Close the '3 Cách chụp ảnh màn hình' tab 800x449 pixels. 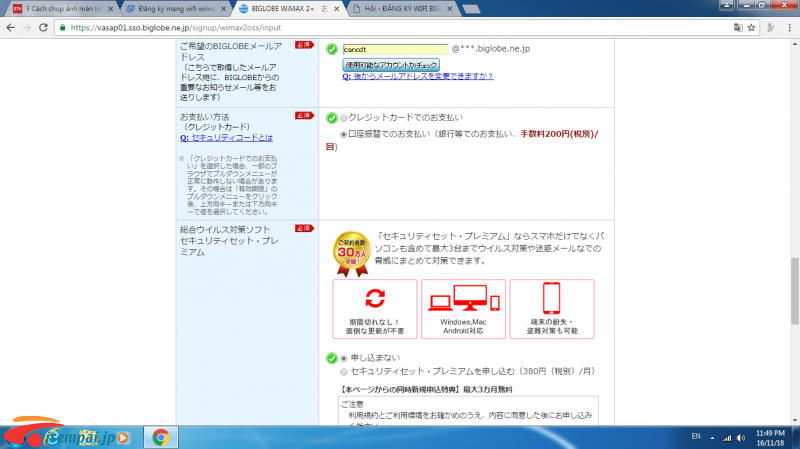[111, 9]
